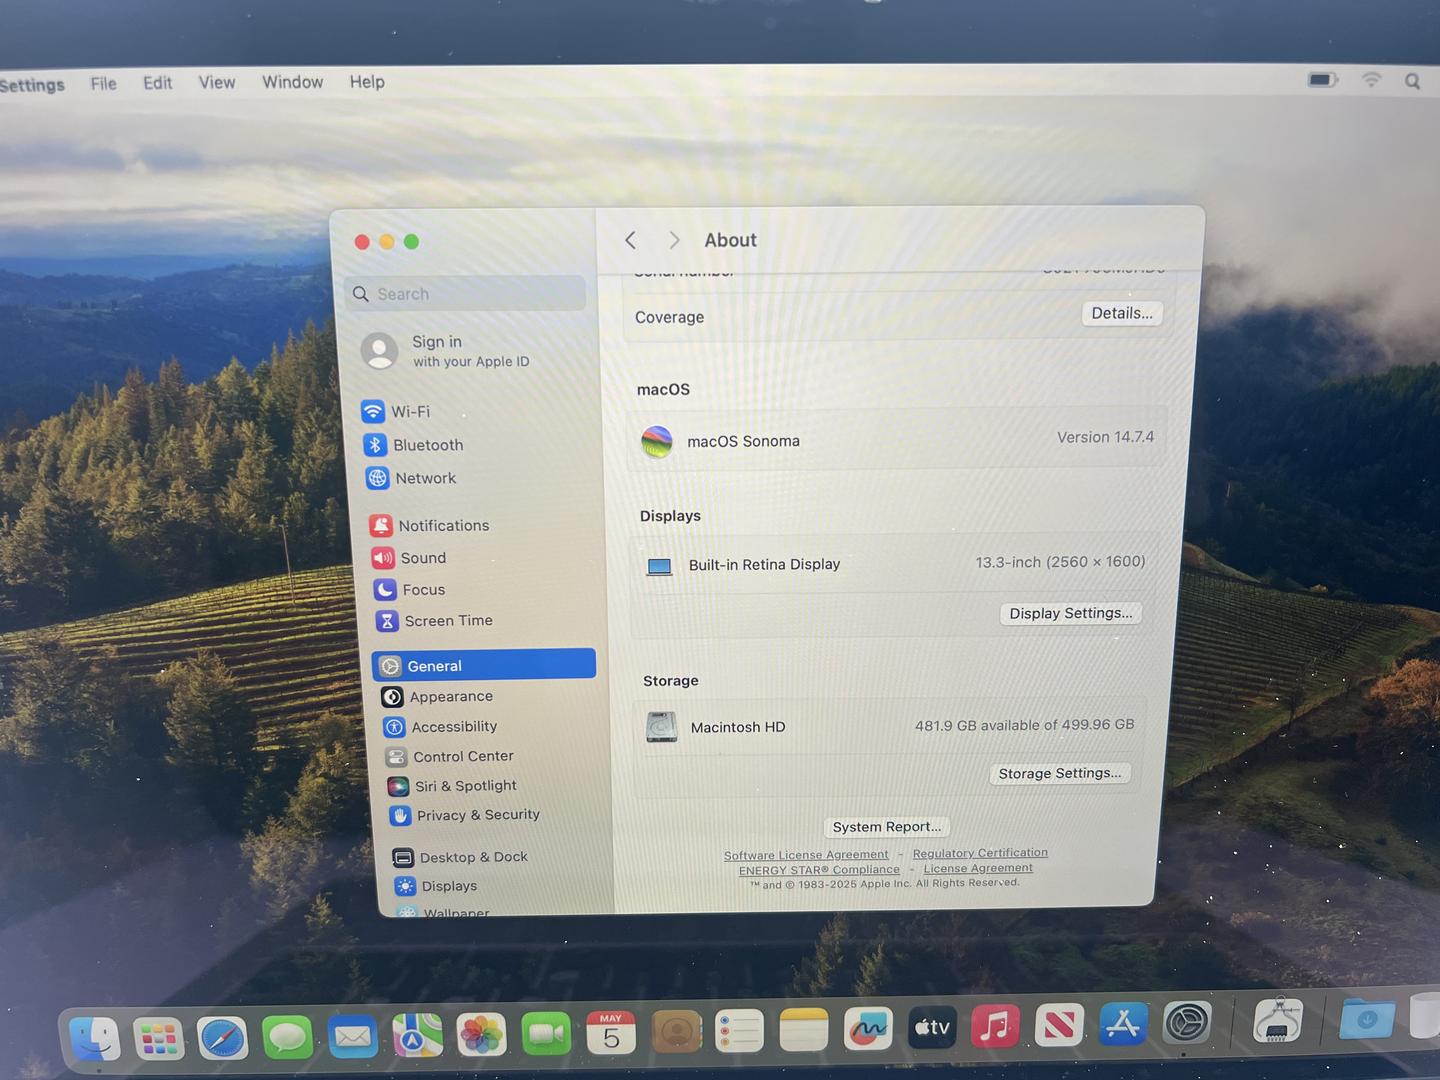Open Wi-Fi status in menu bar
This screenshot has height=1080, width=1440.
[x=1371, y=79]
